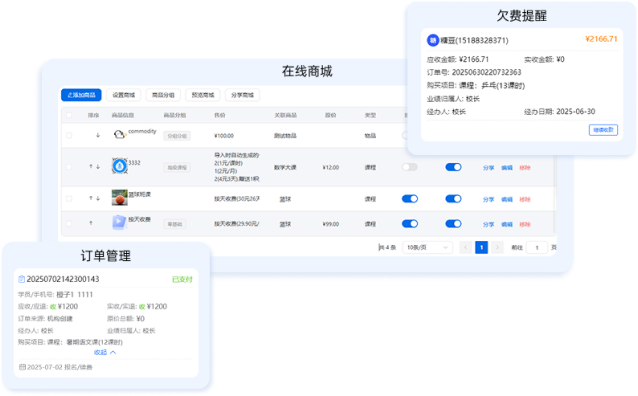
Task: Click order number 20250702142300143
Action: [x=63, y=279]
